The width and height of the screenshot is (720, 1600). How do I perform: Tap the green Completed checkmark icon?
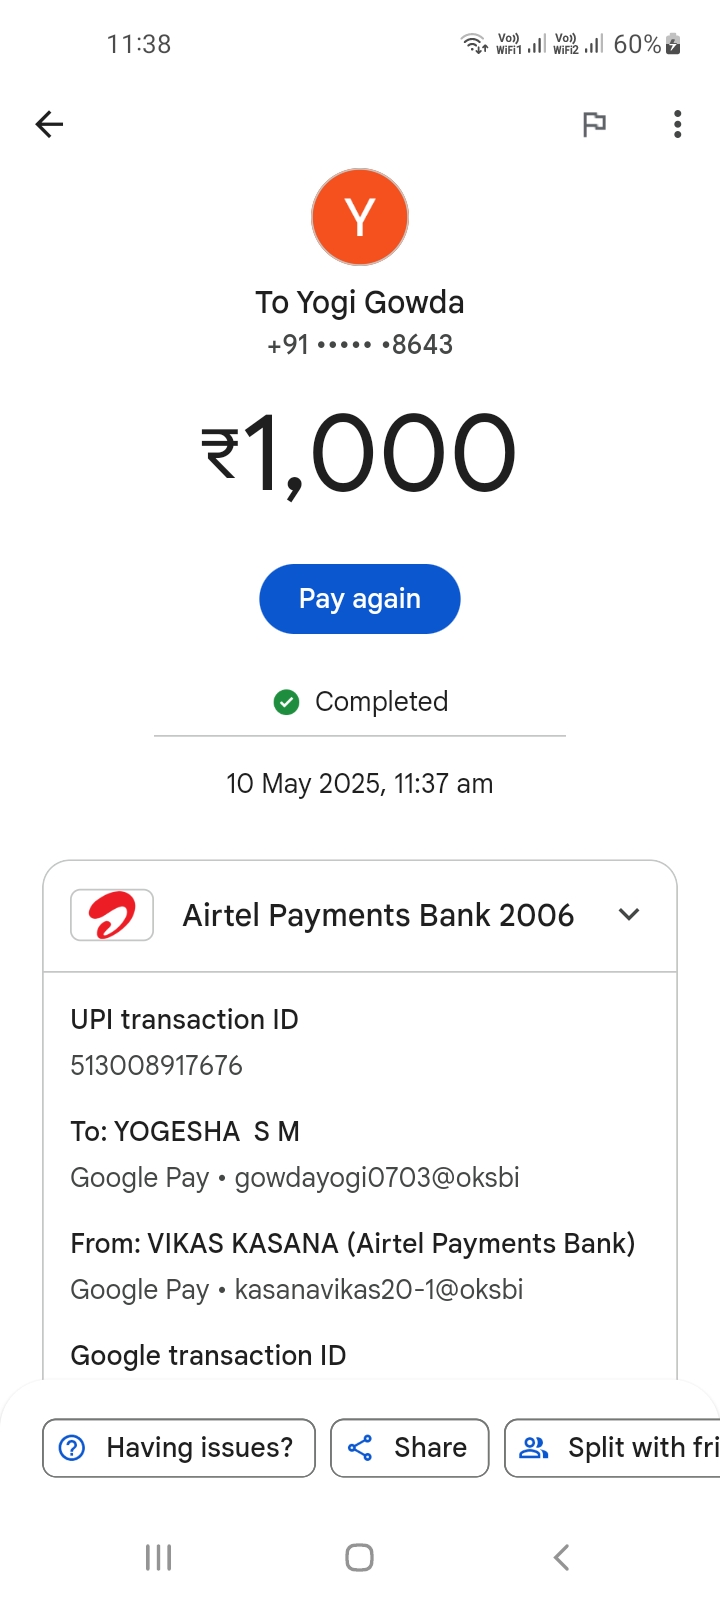[x=286, y=702]
